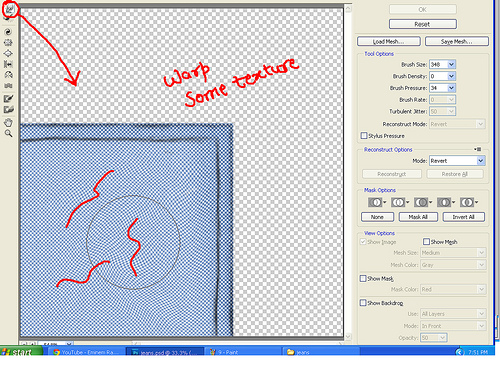Select the Bloat tool
Viewport: 500px width, 371px height.
[x=8, y=53]
